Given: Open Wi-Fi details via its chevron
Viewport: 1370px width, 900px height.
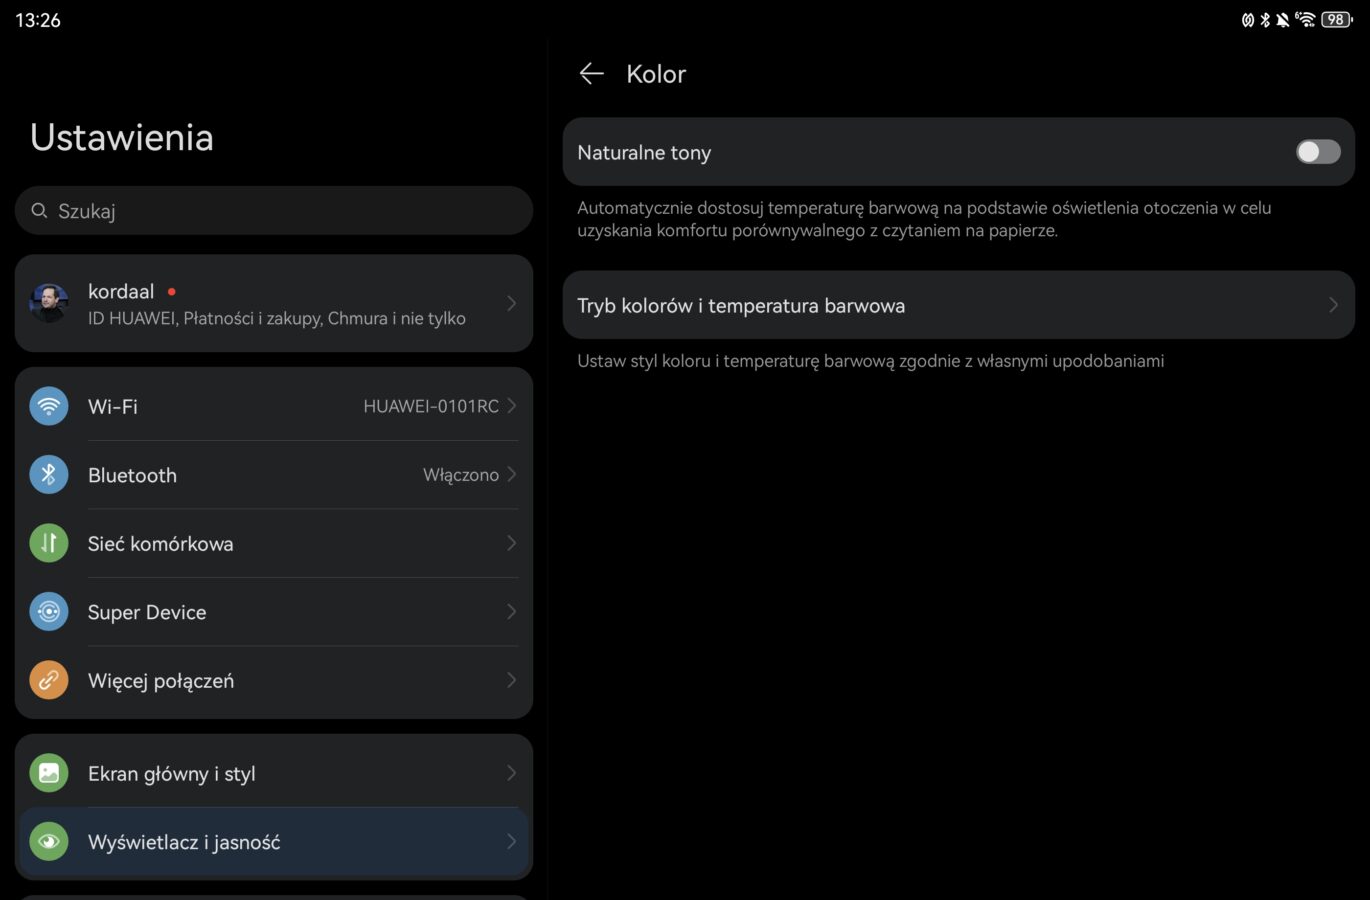Looking at the screenshot, I should pyautogui.click(x=511, y=406).
